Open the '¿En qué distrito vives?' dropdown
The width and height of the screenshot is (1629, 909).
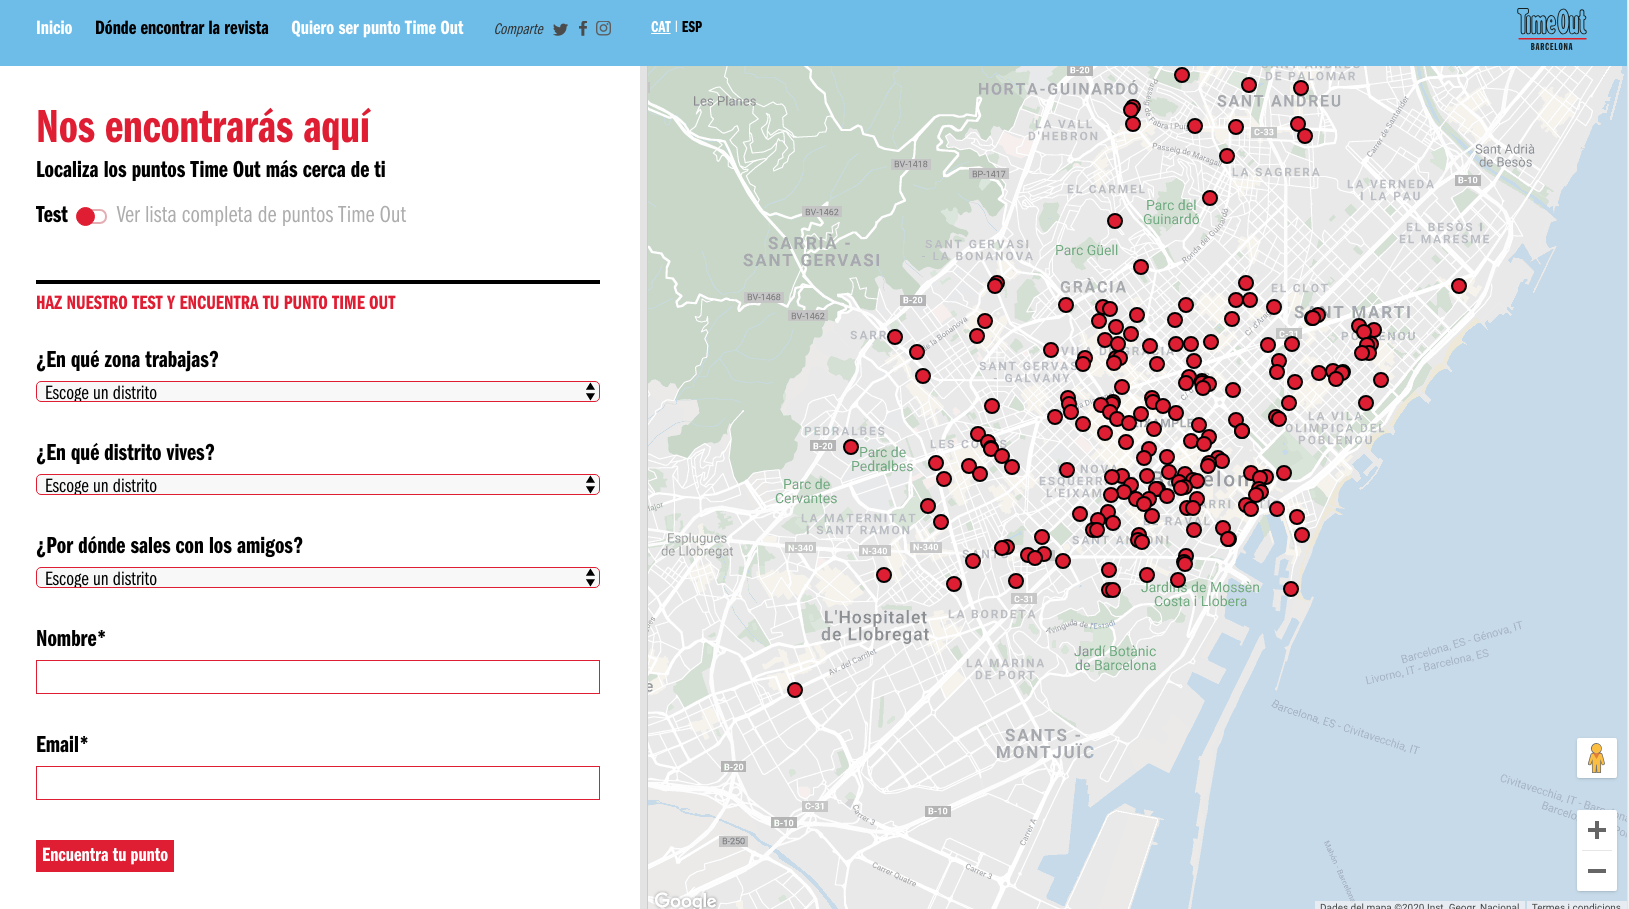(318, 485)
